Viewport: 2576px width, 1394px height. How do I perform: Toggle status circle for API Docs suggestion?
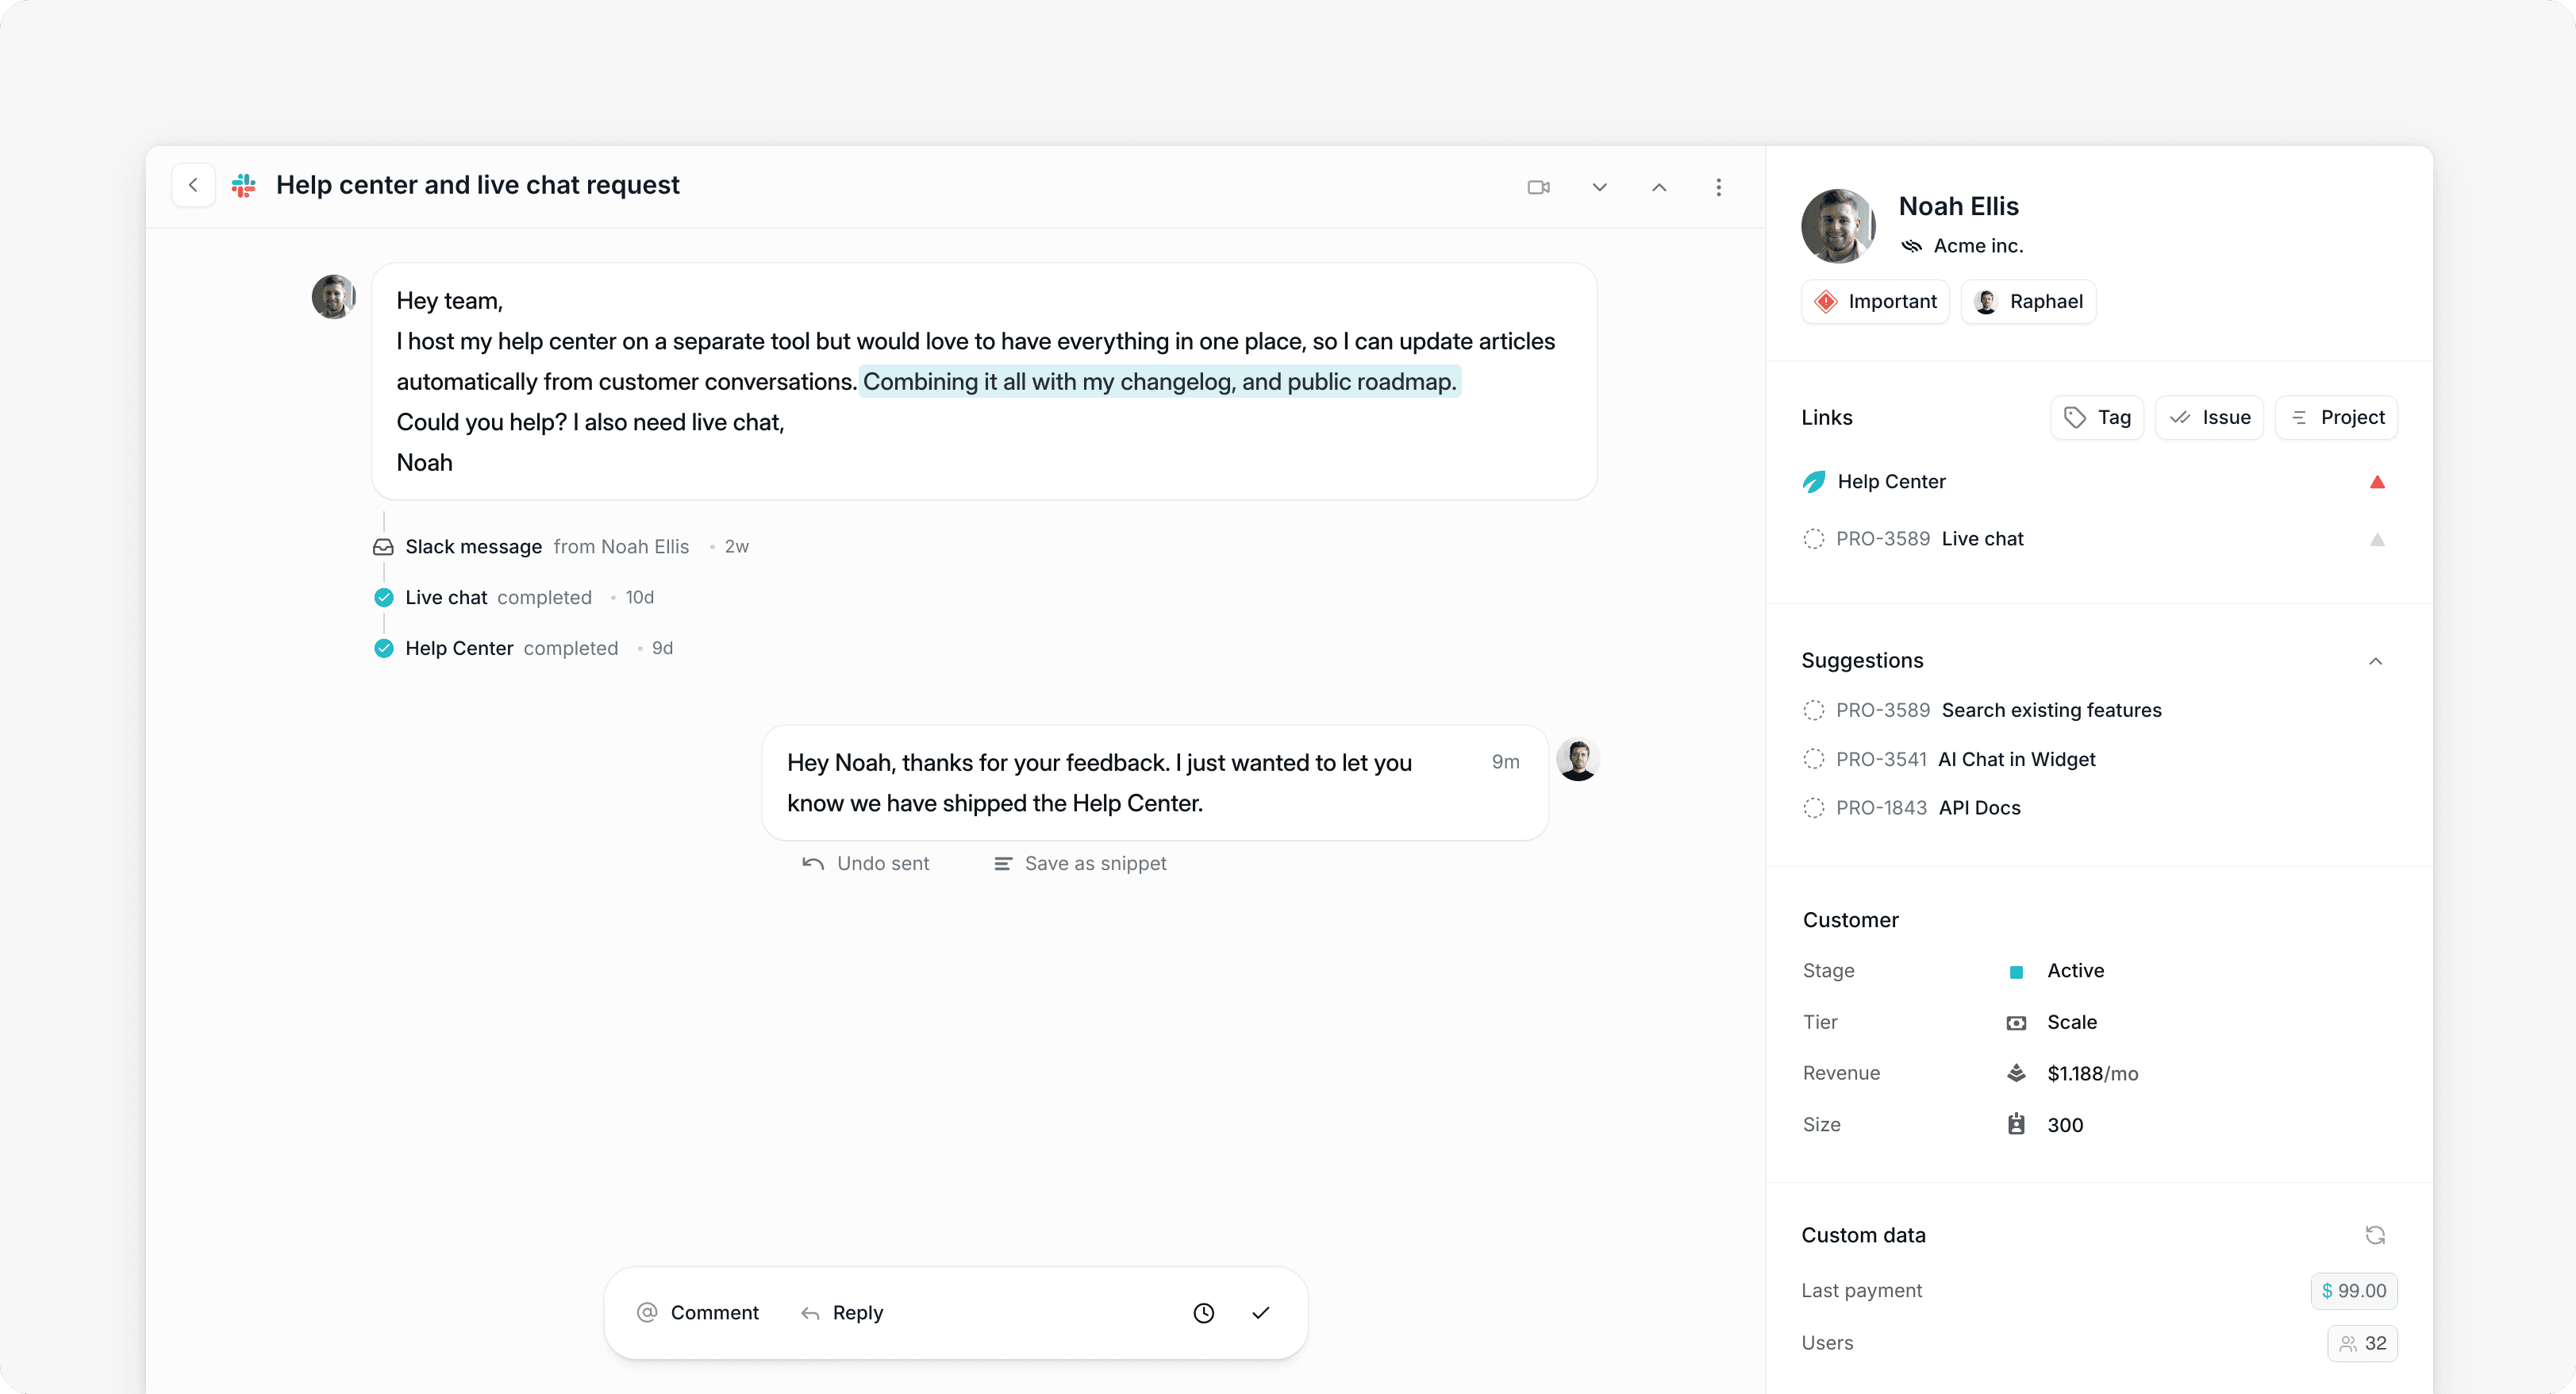click(x=1813, y=808)
